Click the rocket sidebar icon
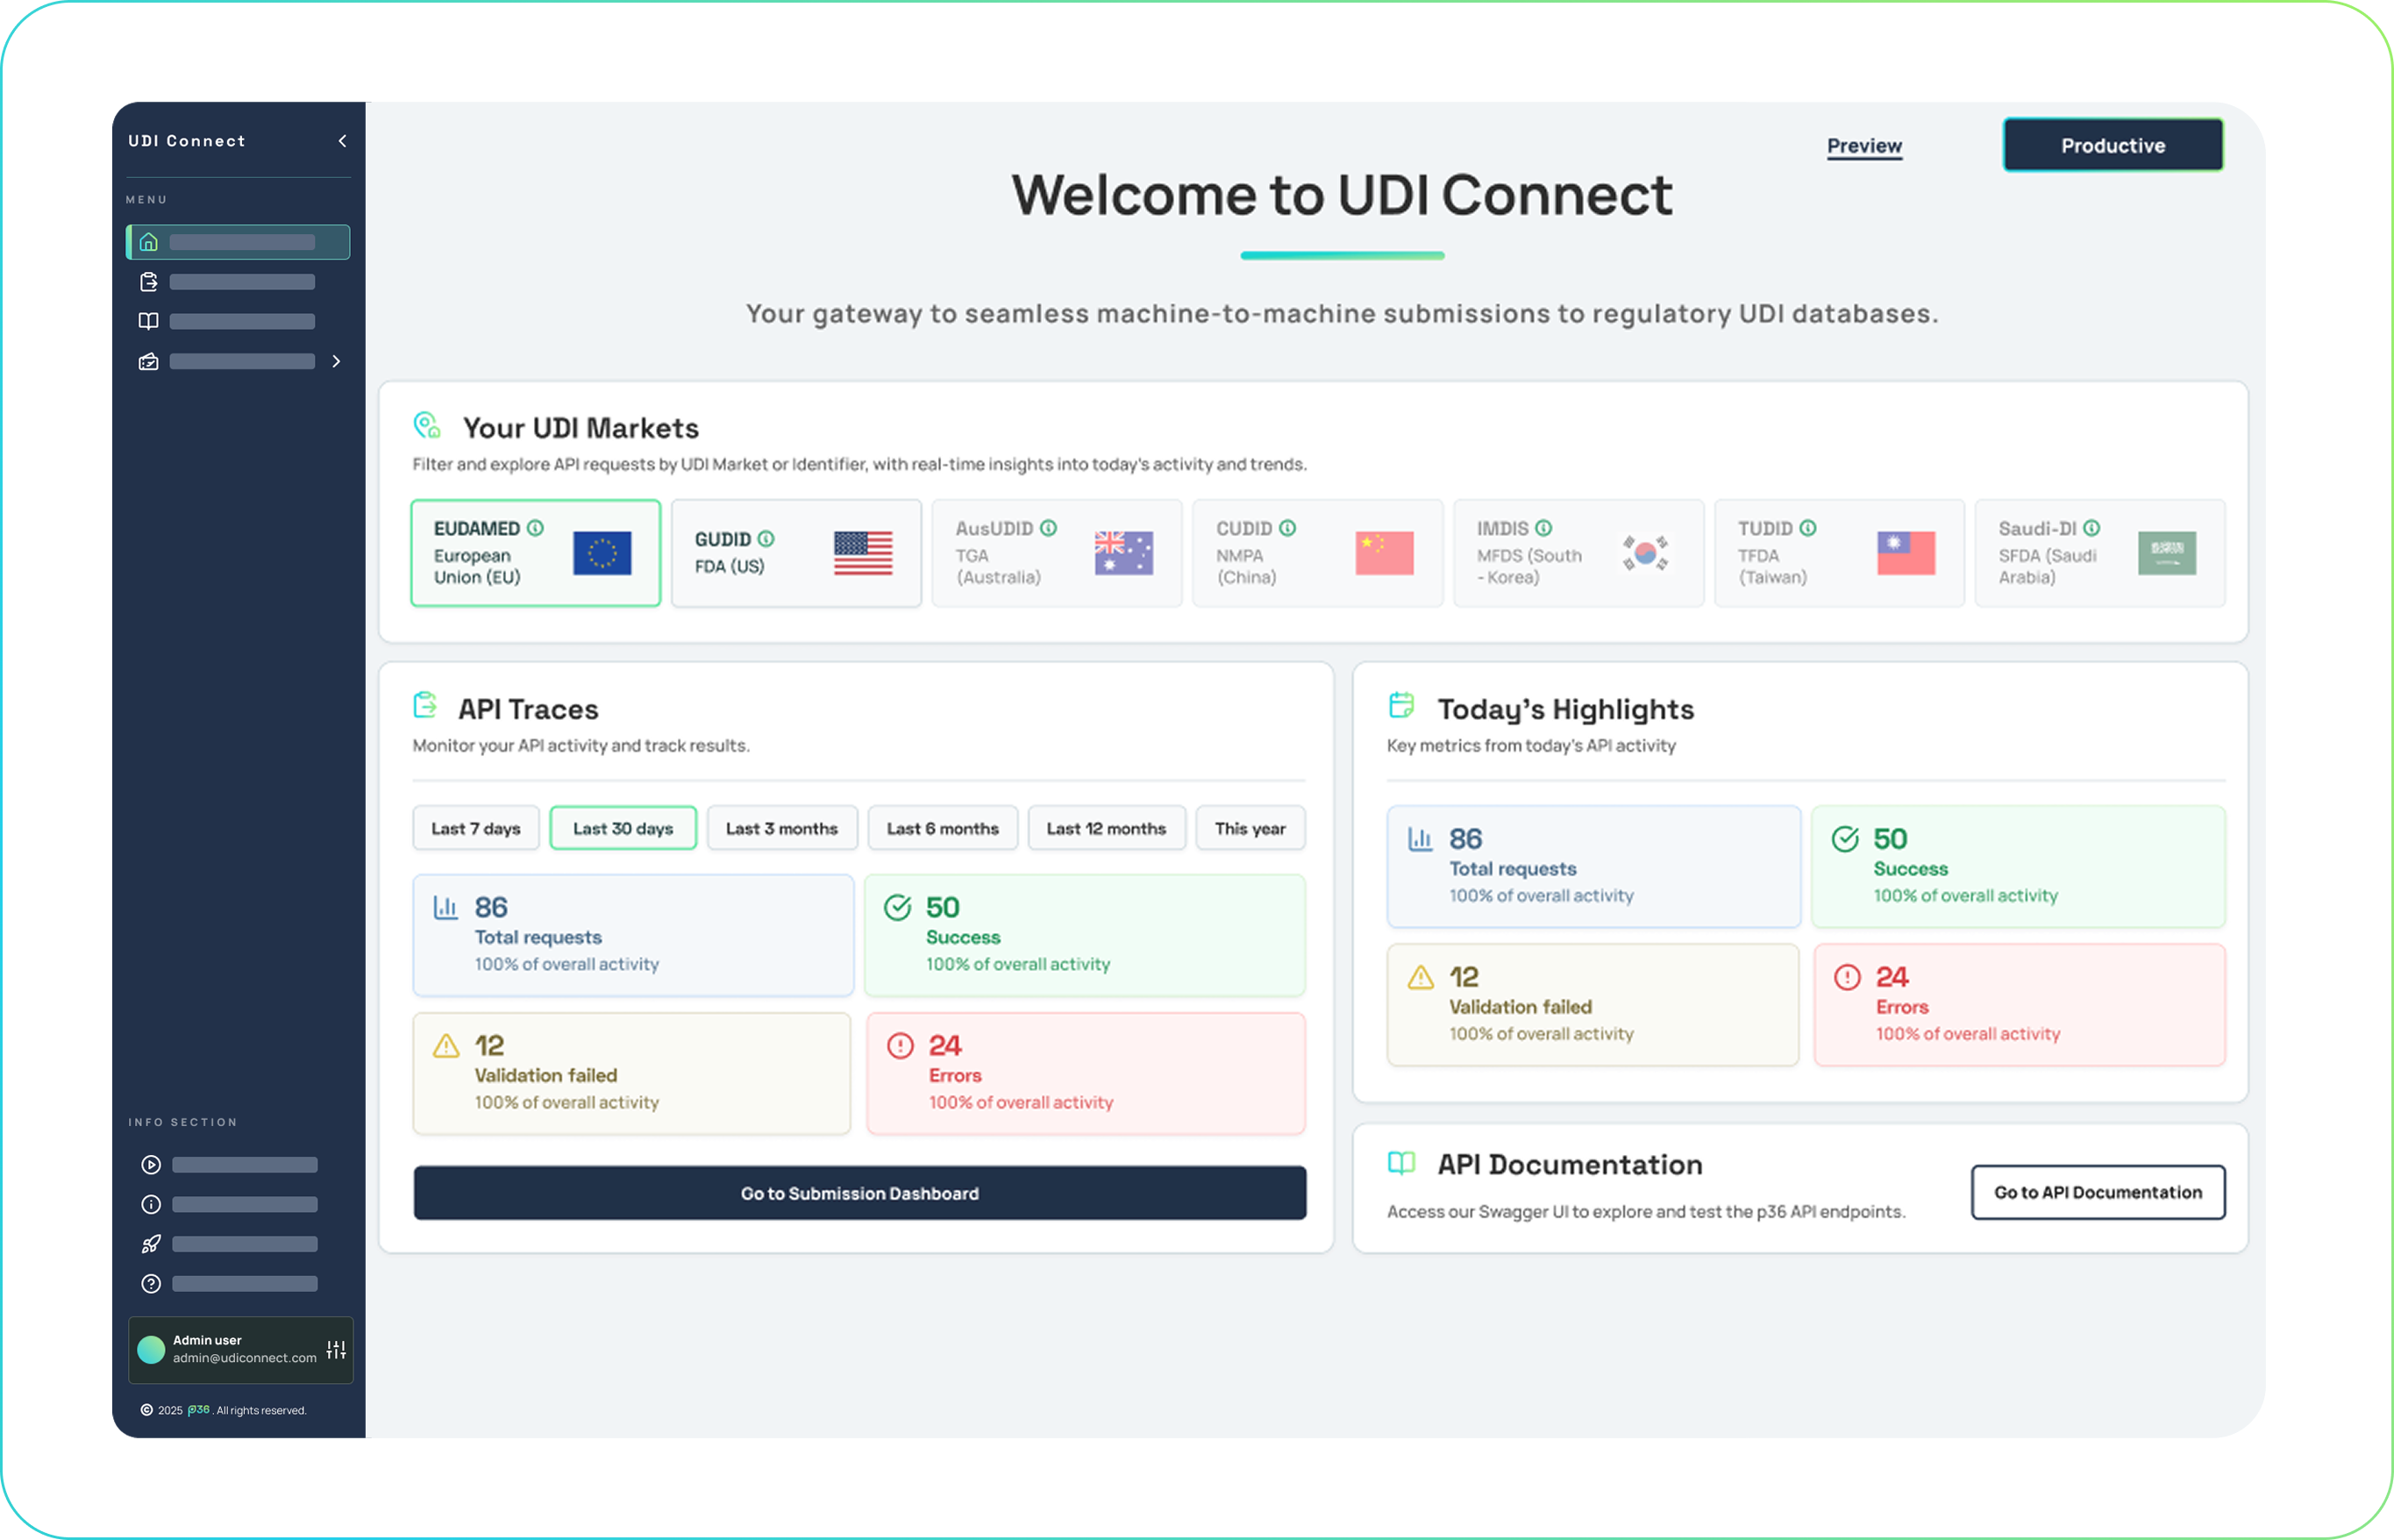 pos(151,1244)
